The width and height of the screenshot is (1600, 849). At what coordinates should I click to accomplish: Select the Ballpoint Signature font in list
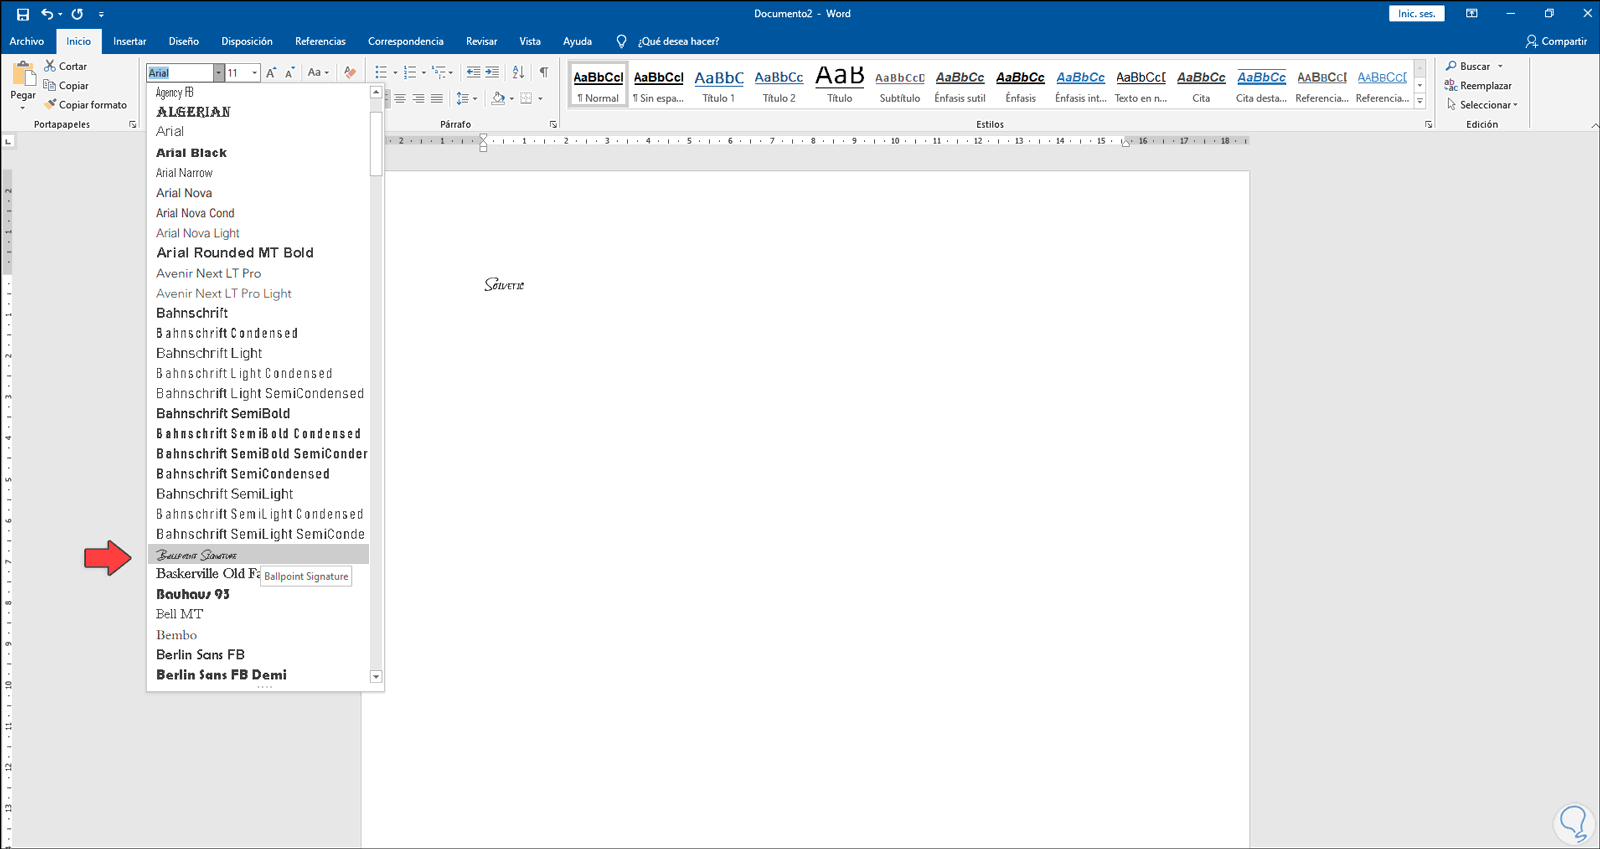pos(258,554)
